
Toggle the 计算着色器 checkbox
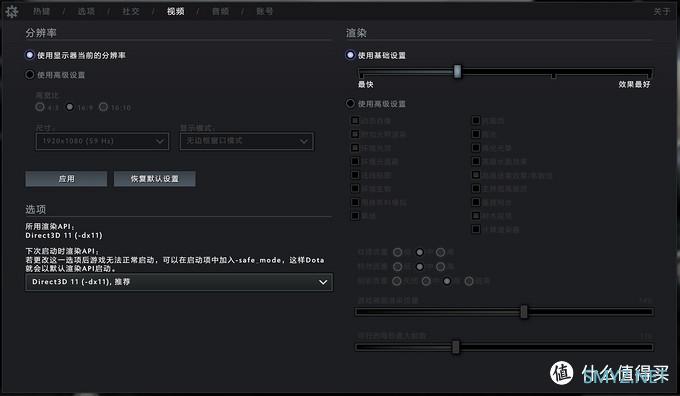pyautogui.click(x=476, y=229)
